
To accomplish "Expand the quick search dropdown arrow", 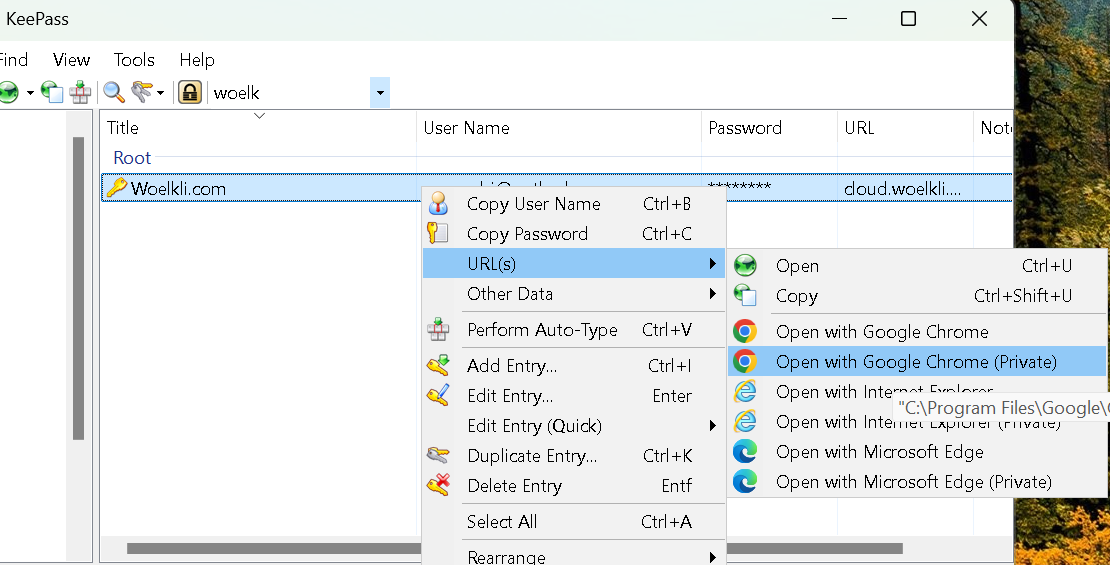I will tap(380, 93).
